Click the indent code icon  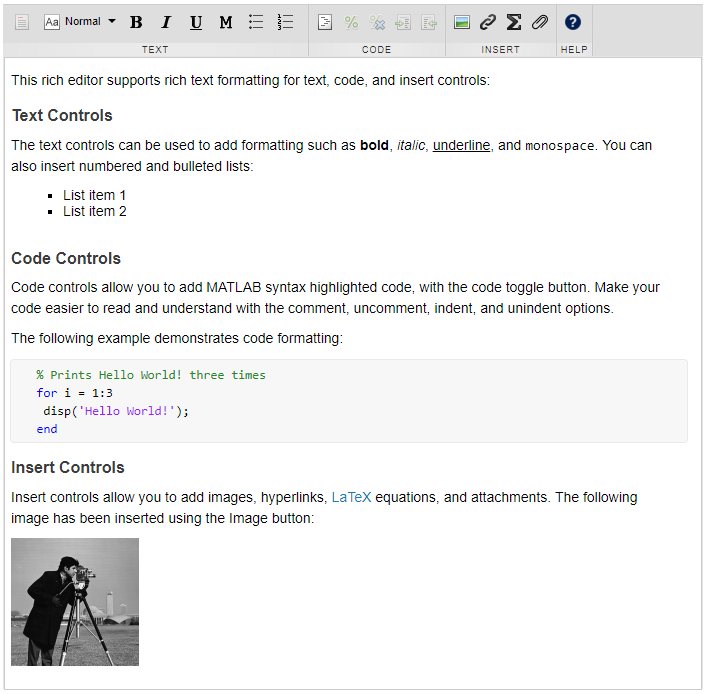point(403,22)
